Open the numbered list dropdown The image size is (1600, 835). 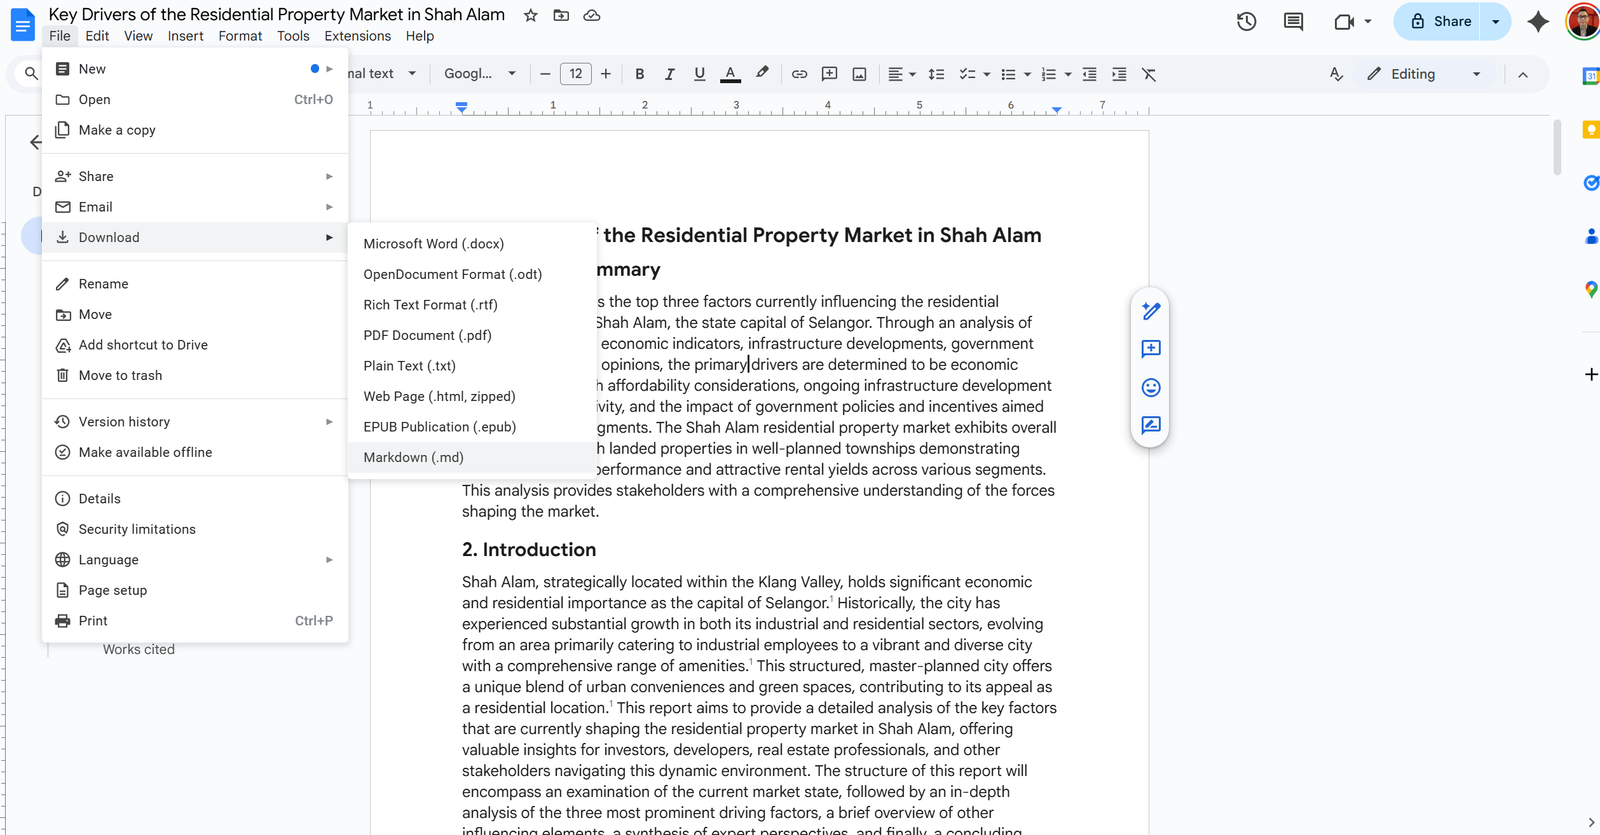[1068, 74]
